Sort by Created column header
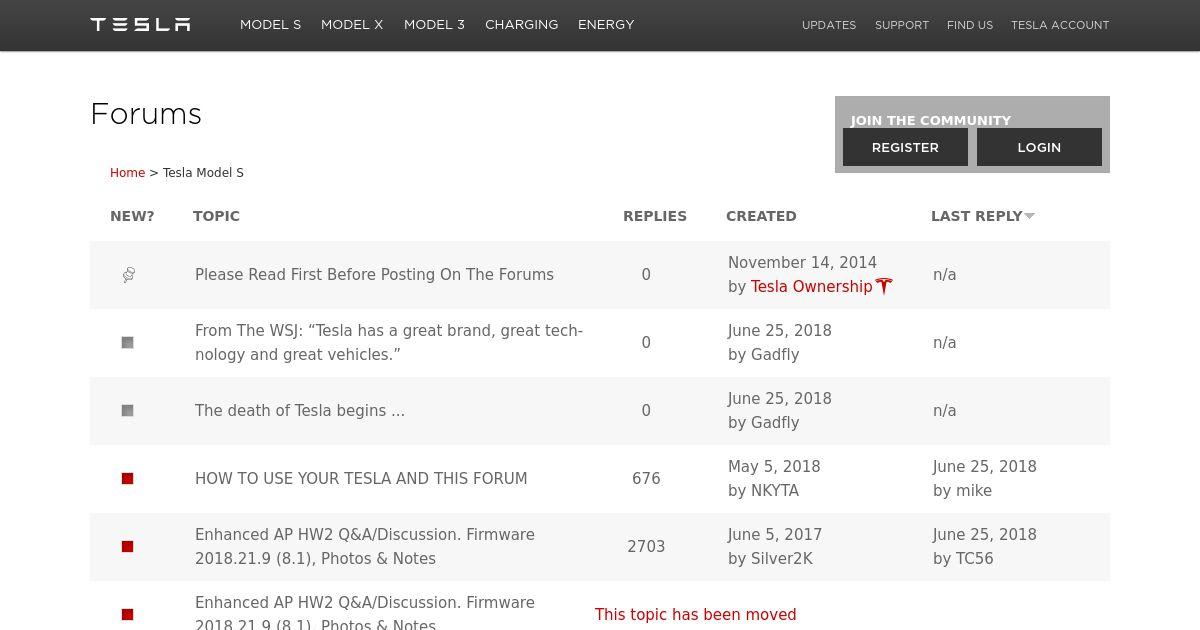Viewport: 1200px width, 630px height. tap(761, 216)
